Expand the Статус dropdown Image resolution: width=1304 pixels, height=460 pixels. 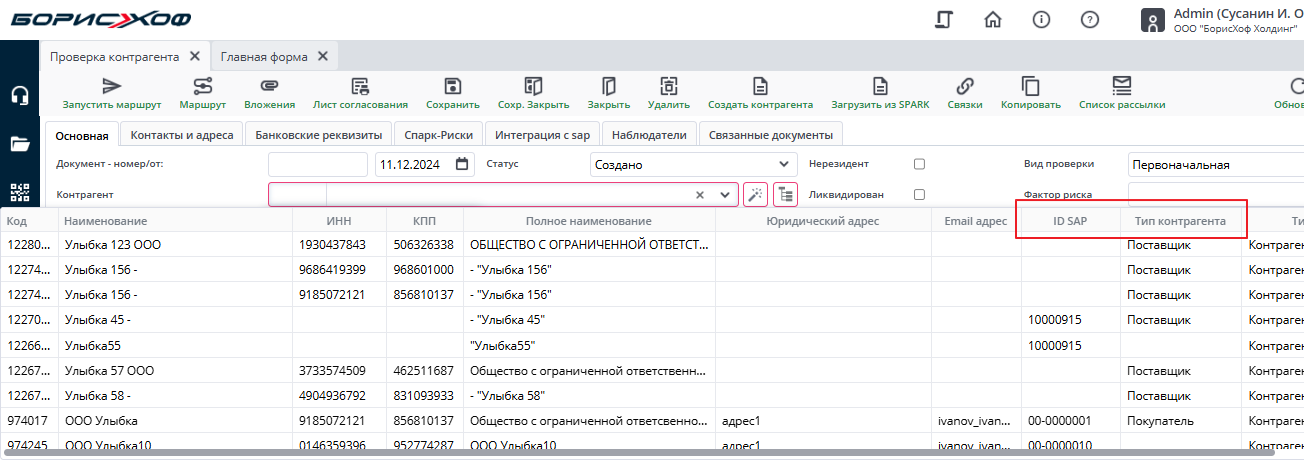click(785, 165)
